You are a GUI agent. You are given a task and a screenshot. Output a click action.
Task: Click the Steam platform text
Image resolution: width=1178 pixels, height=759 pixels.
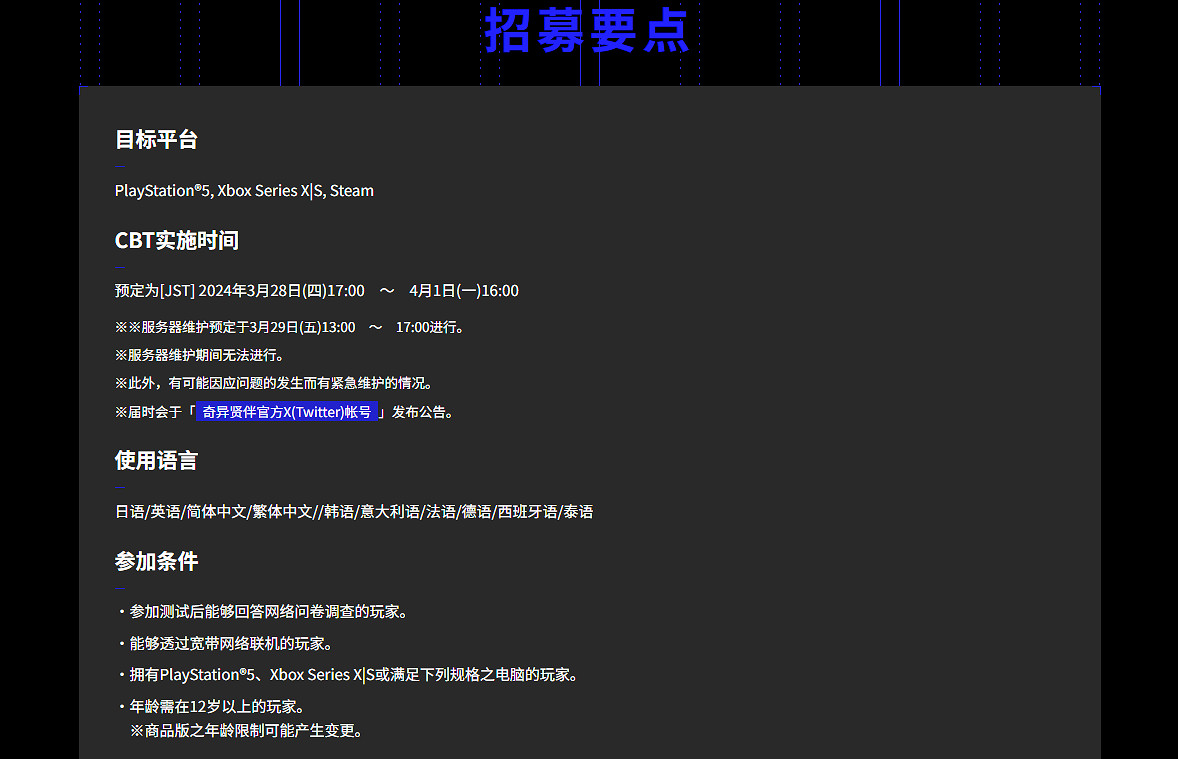click(351, 190)
